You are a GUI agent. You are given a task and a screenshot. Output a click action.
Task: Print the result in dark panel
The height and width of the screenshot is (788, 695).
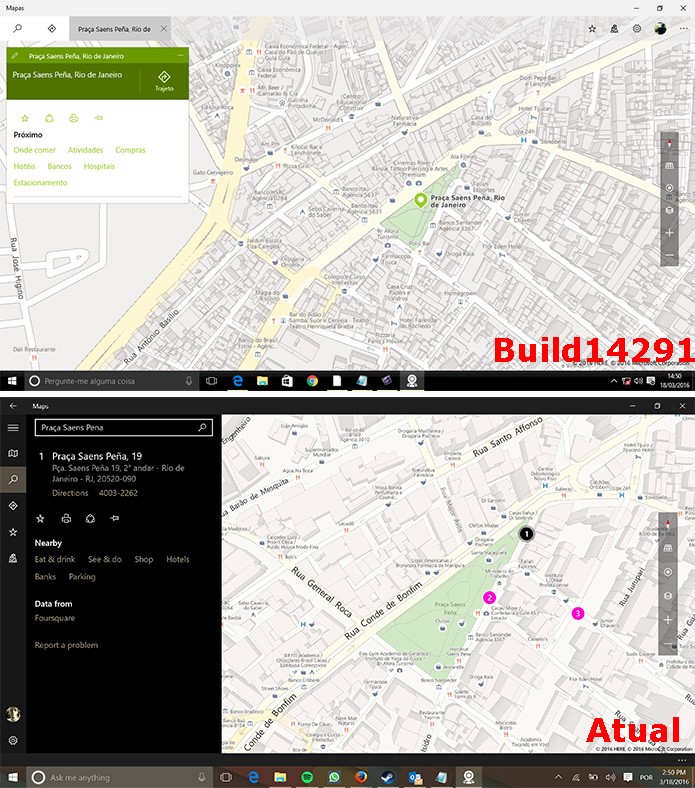(66, 518)
